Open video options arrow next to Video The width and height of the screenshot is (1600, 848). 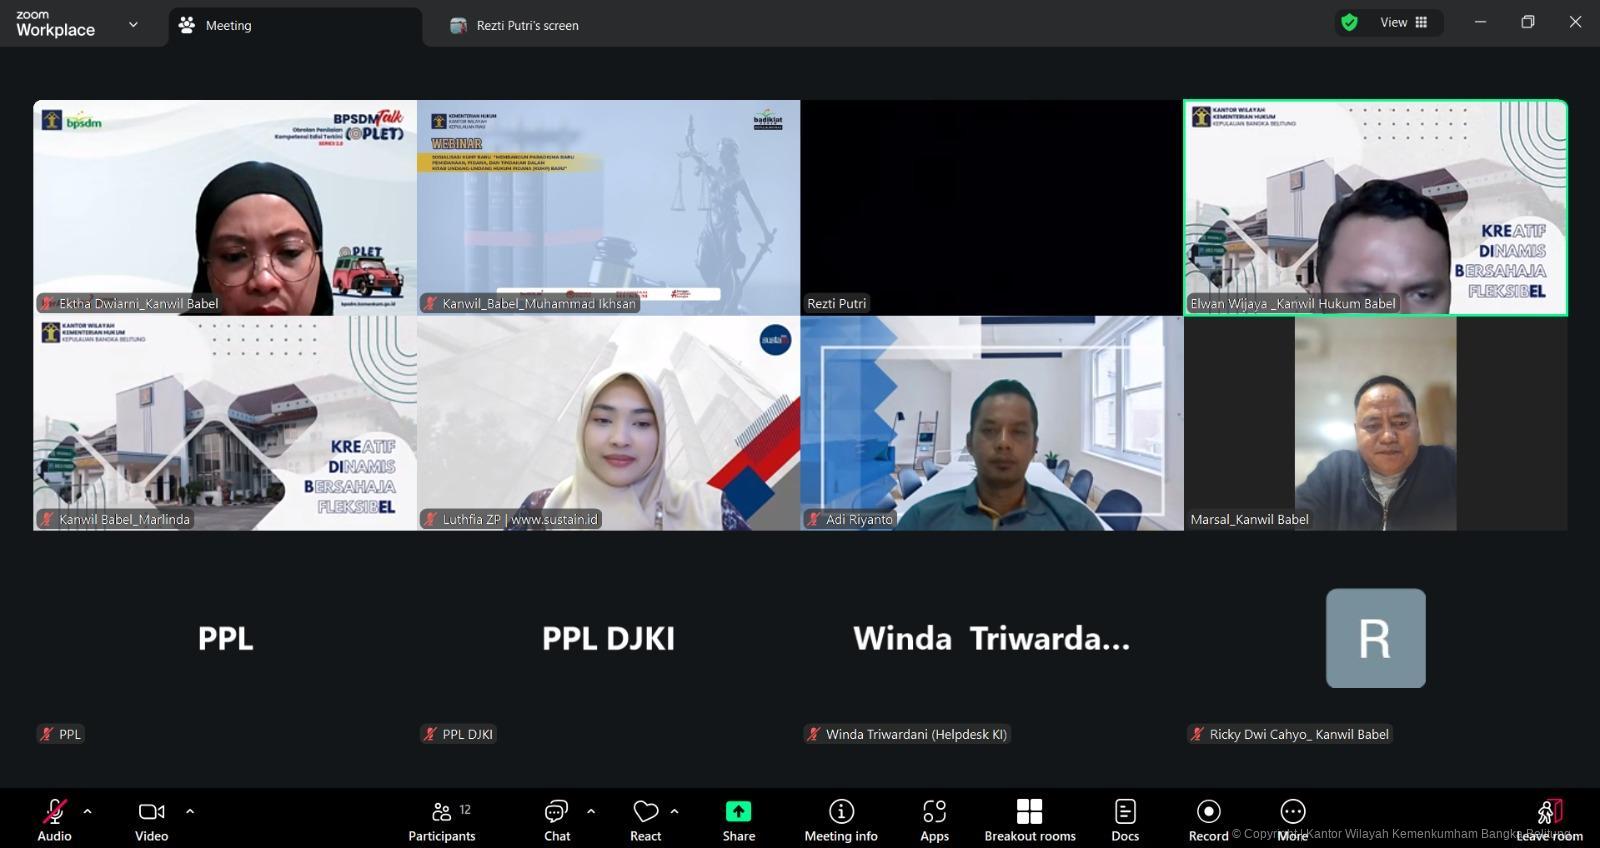190,811
